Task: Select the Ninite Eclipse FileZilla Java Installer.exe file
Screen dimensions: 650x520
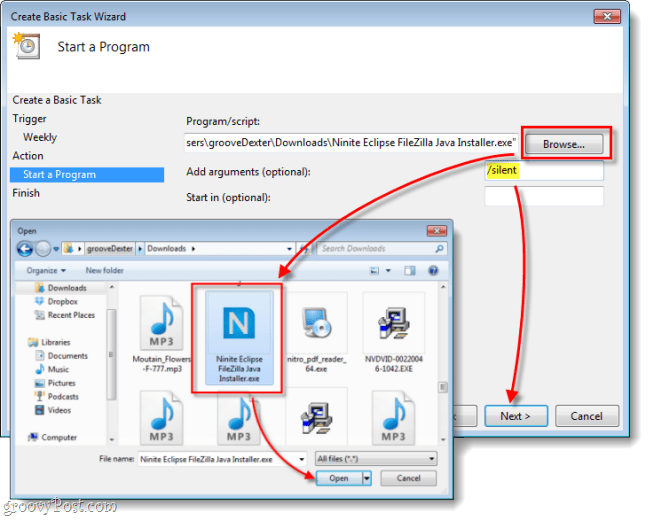Action: coord(239,338)
